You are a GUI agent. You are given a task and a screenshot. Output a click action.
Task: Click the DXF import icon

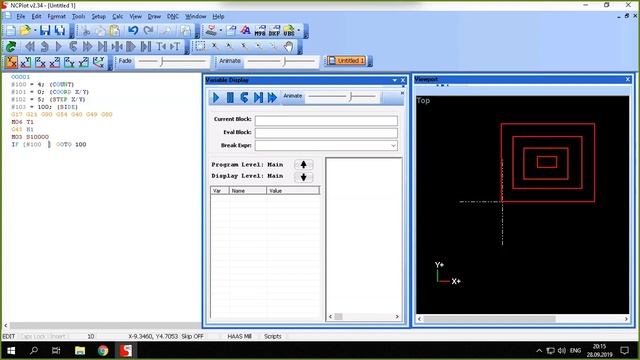tap(274, 31)
